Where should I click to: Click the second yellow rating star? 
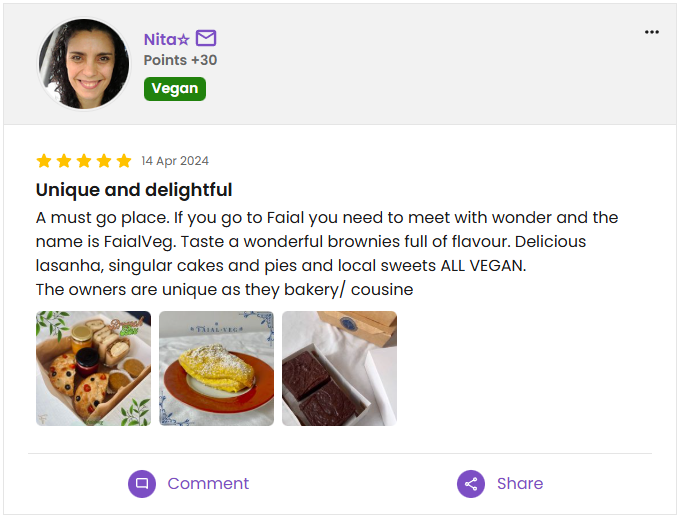click(x=64, y=161)
